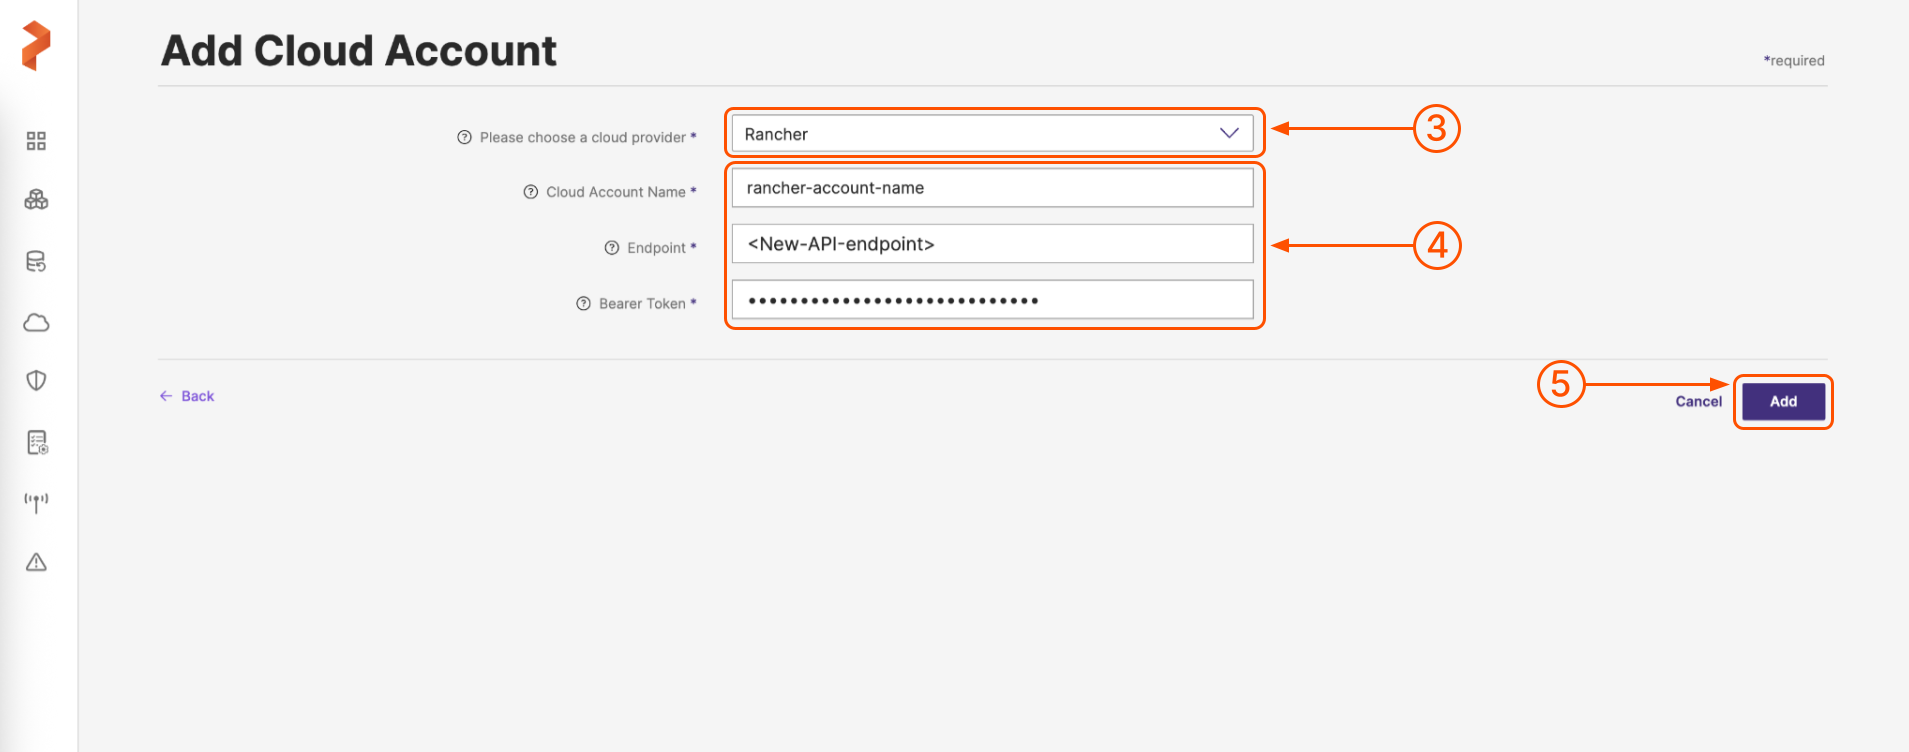Open the rules checklist icon in sidebar
The image size is (1909, 752).
36,442
